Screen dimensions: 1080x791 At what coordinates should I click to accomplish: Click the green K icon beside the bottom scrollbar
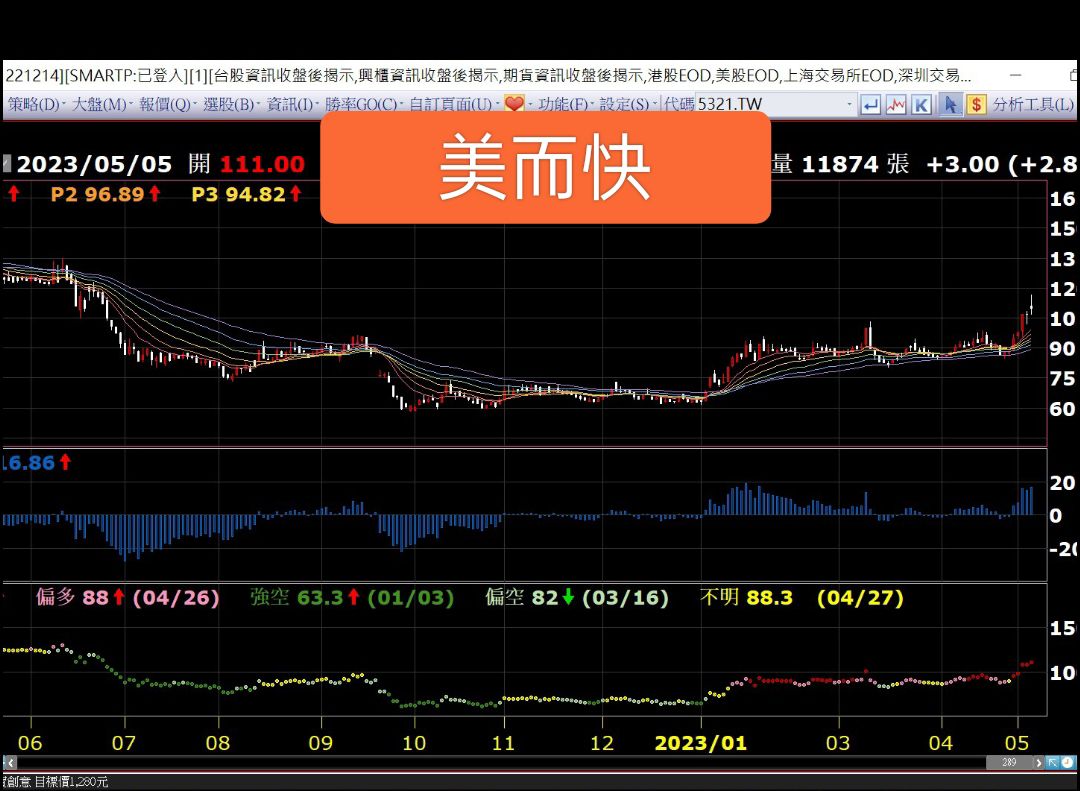click(x=1053, y=763)
